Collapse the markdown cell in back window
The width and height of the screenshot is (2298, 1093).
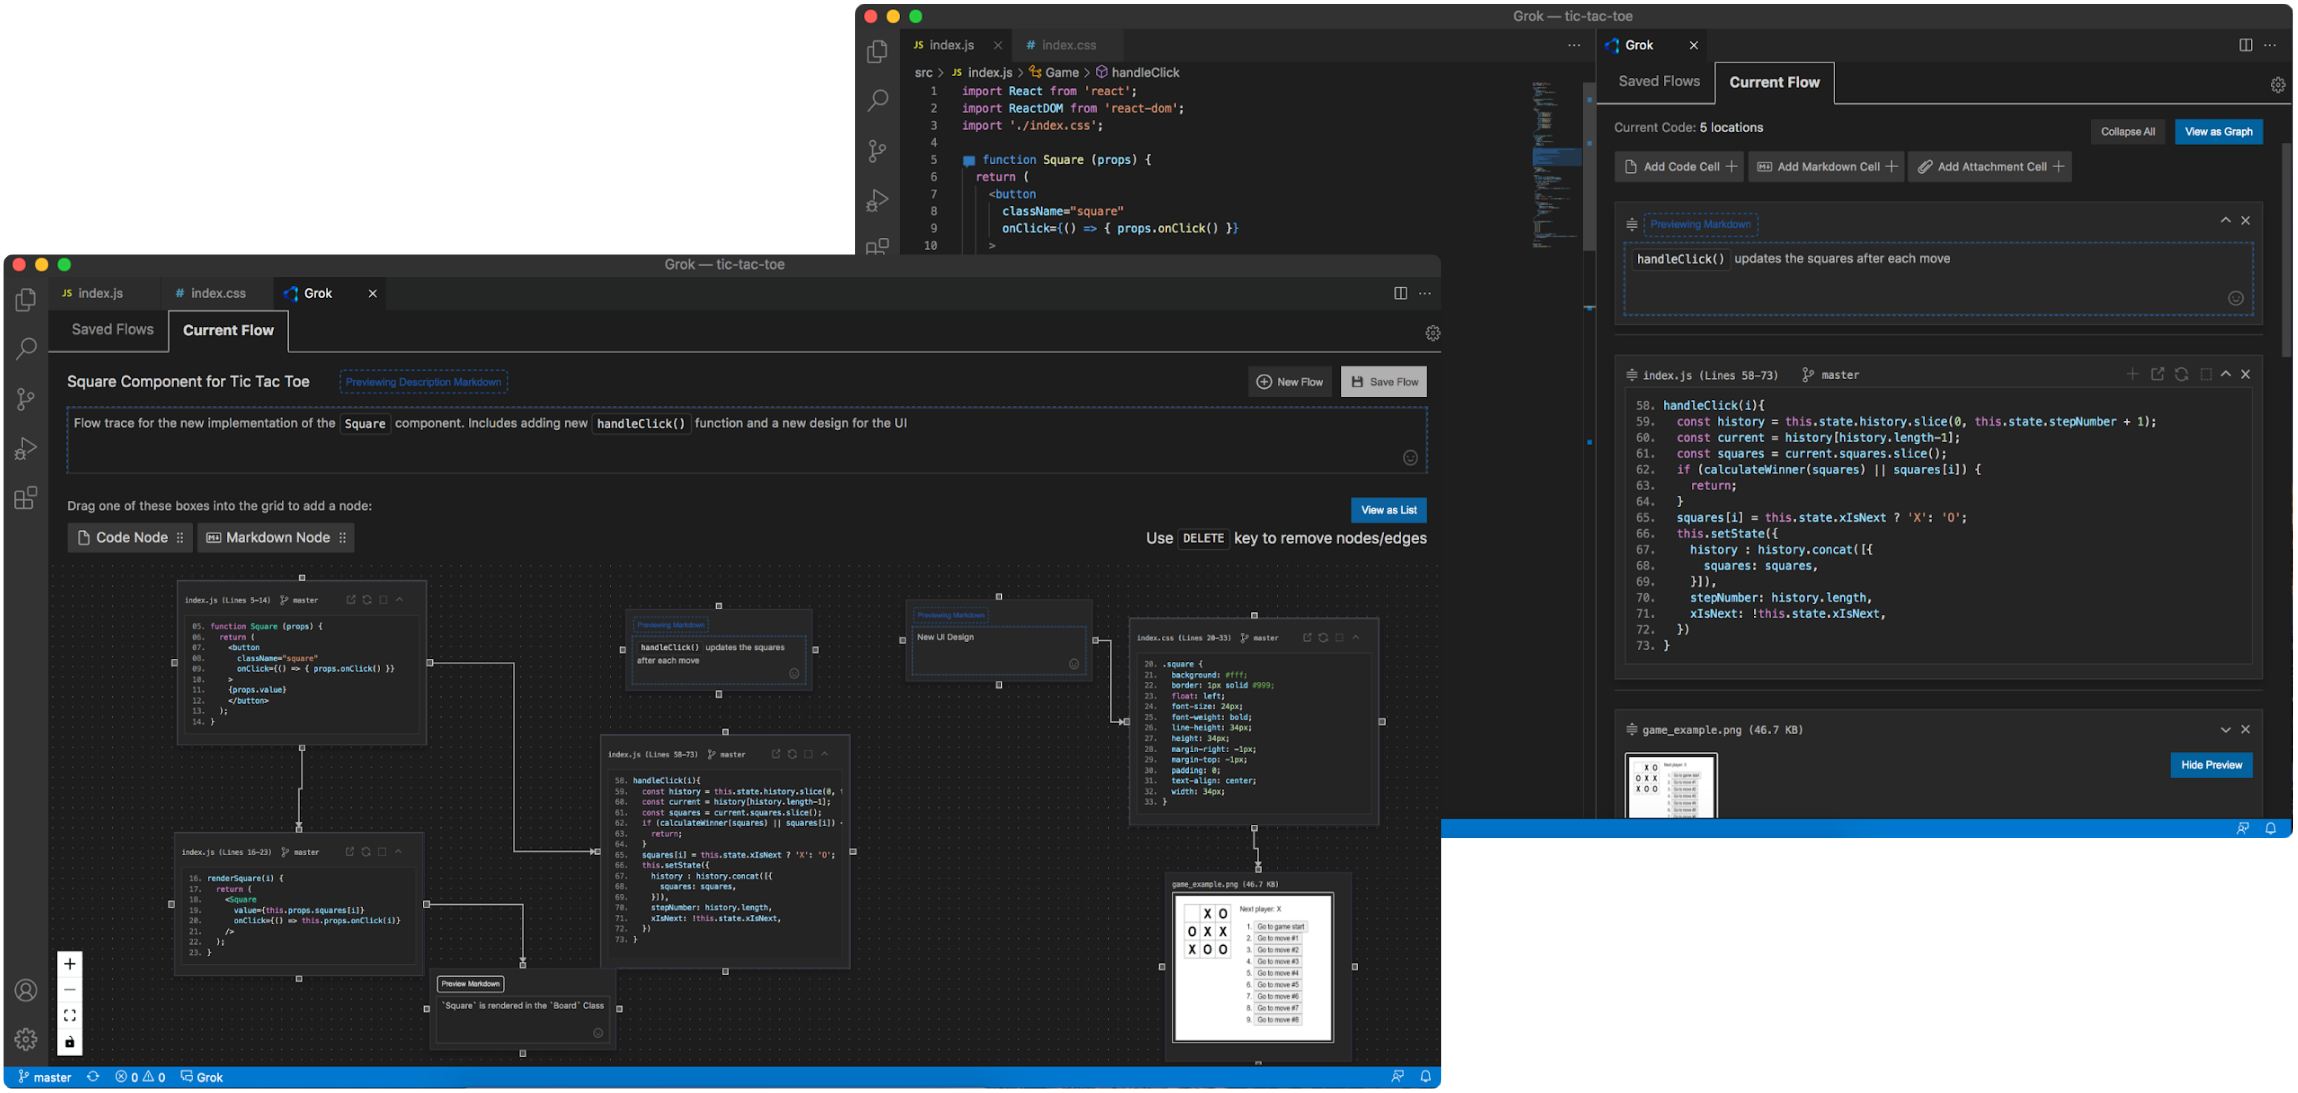[x=2225, y=221]
